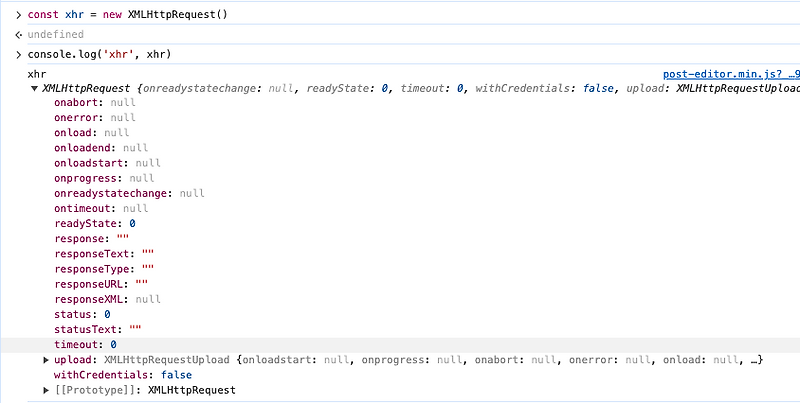
Task: Click the console.log('xhr', xhr) command line
Action: (x=99, y=55)
